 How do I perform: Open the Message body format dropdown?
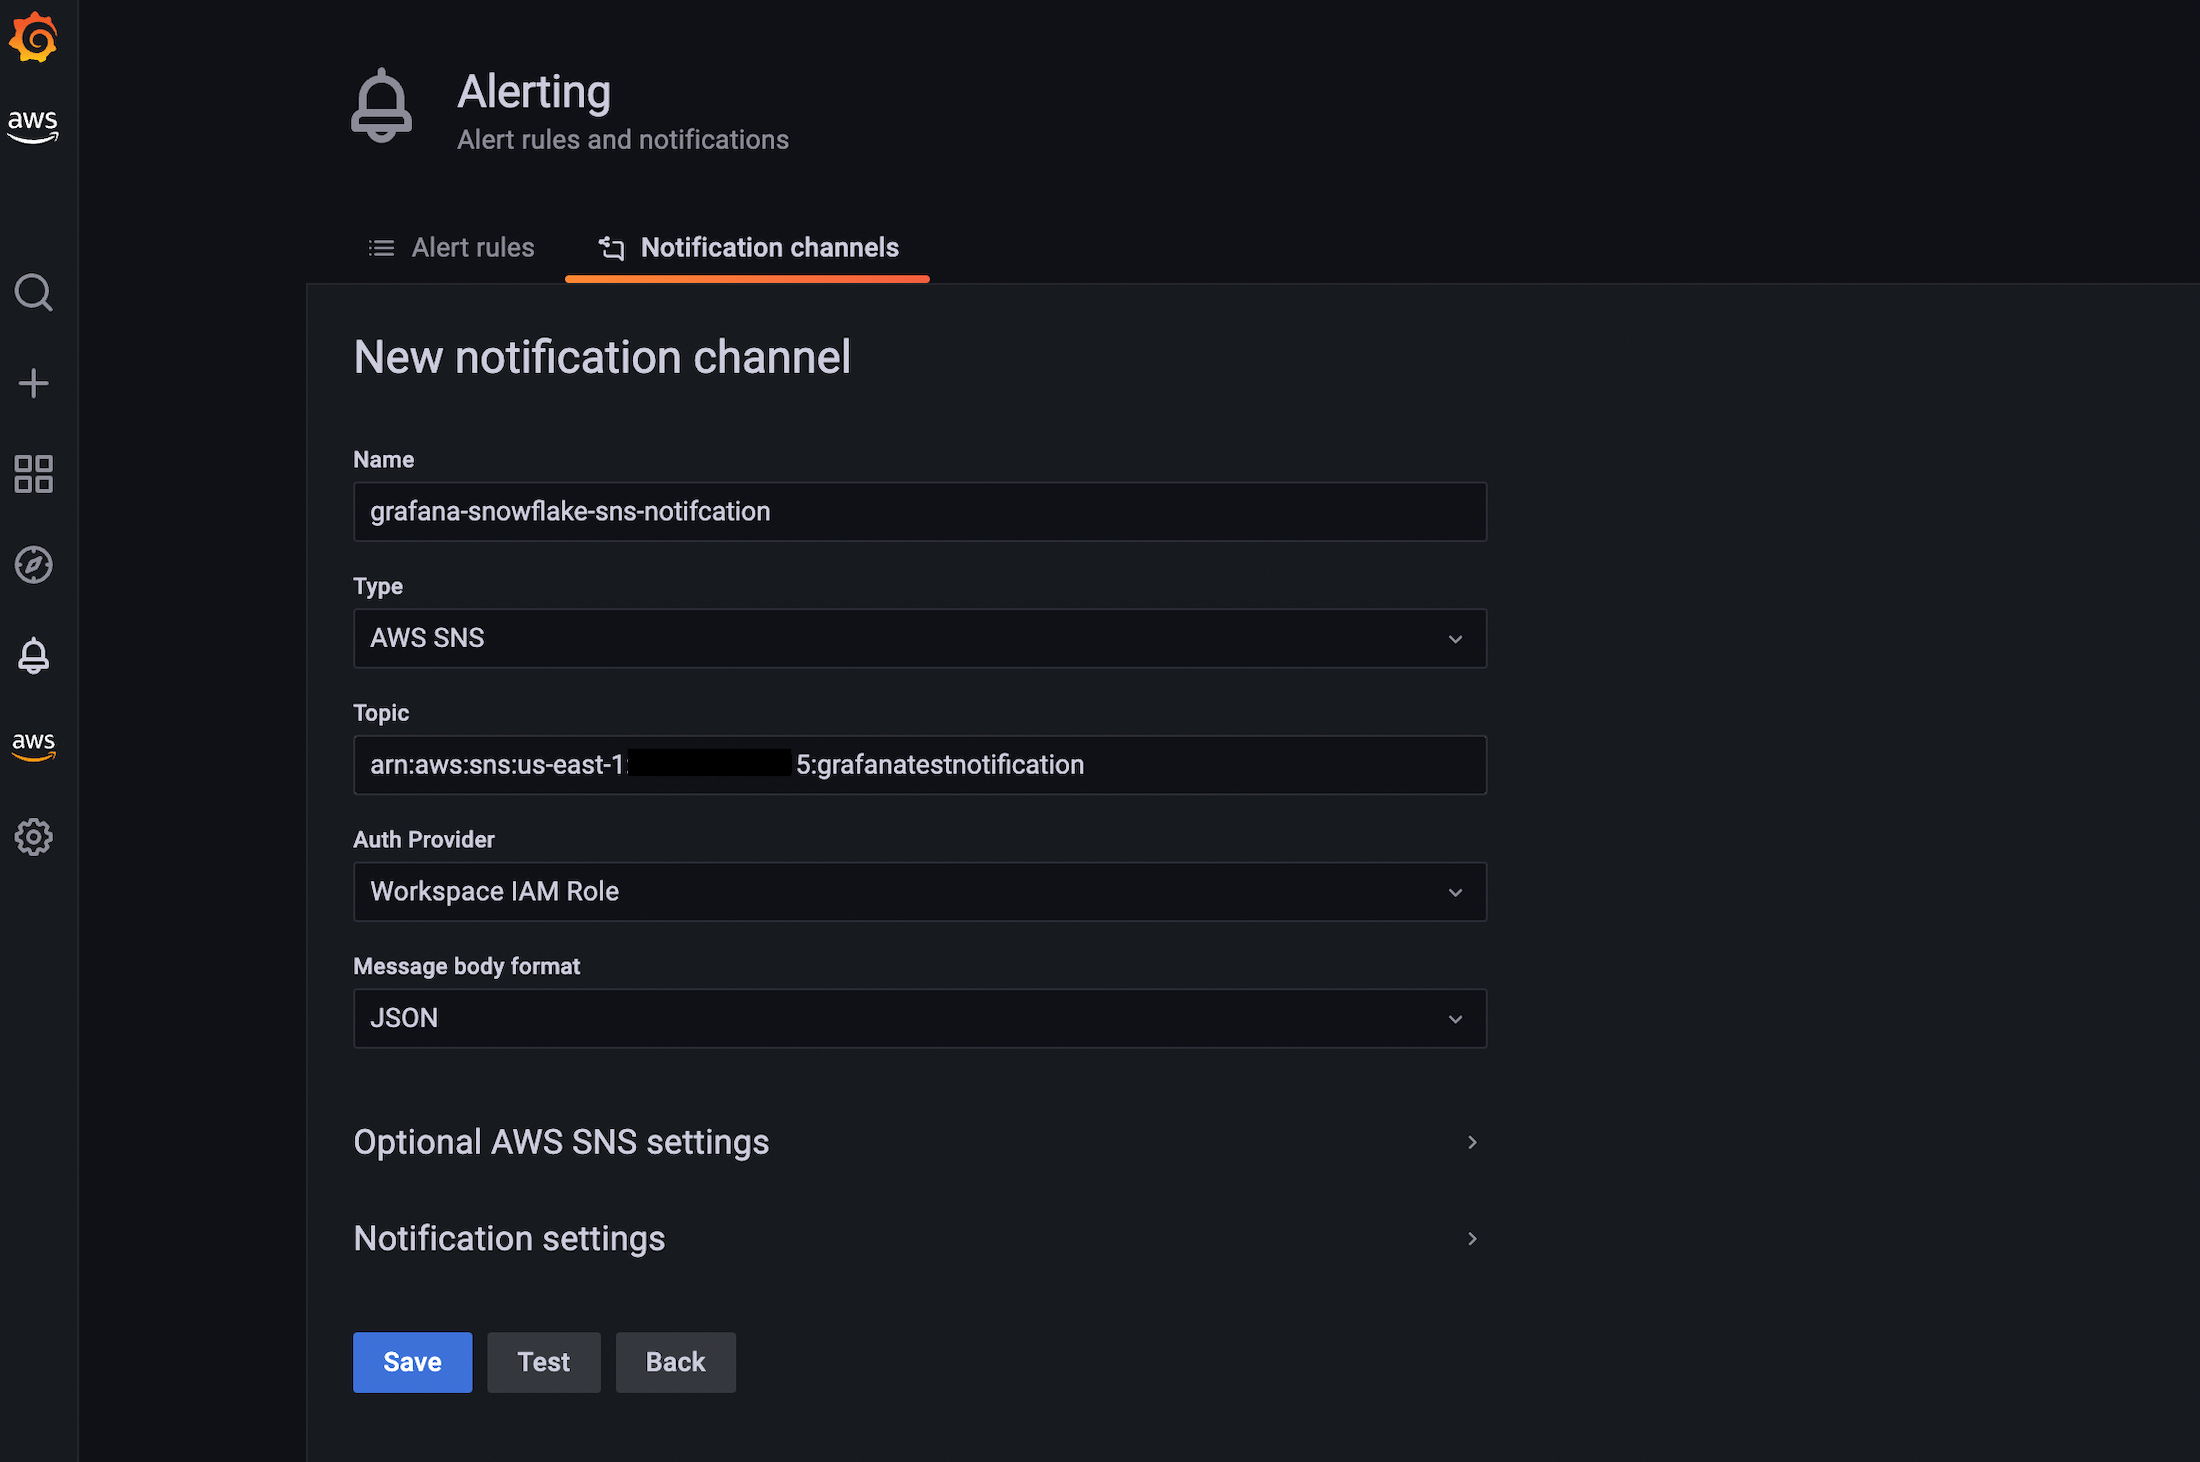pyautogui.click(x=920, y=1018)
